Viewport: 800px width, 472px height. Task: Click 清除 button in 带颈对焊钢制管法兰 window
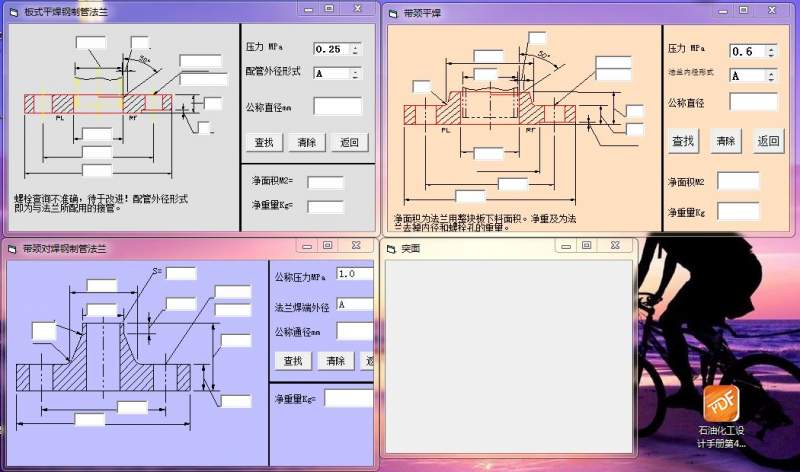pyautogui.click(x=335, y=361)
